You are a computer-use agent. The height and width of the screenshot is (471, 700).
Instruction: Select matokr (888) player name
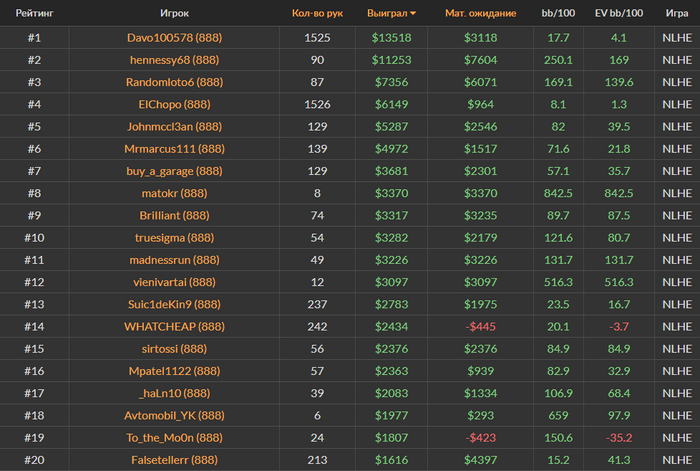[x=174, y=193]
